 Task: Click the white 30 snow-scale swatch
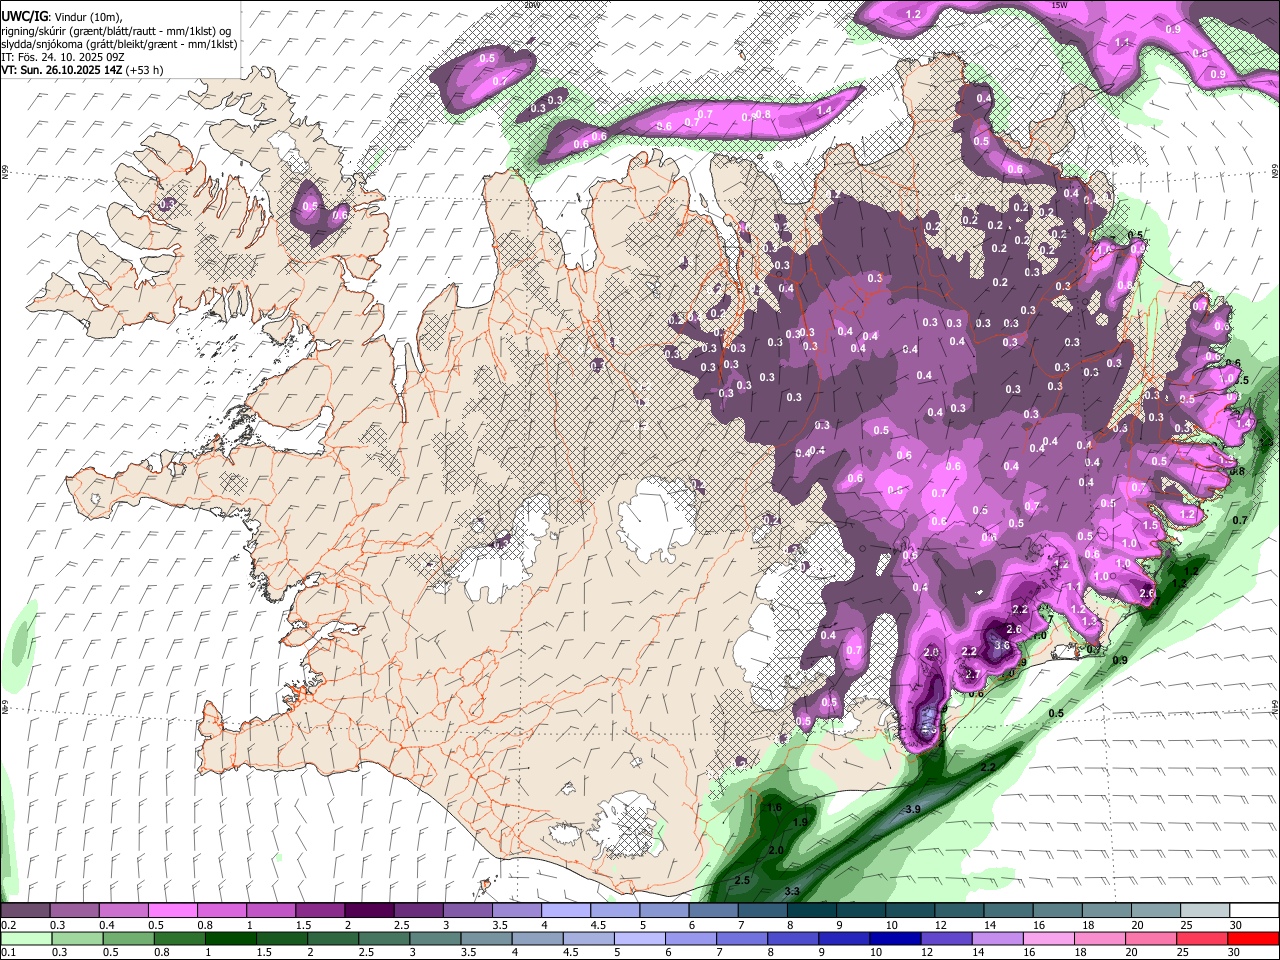point(1253,911)
